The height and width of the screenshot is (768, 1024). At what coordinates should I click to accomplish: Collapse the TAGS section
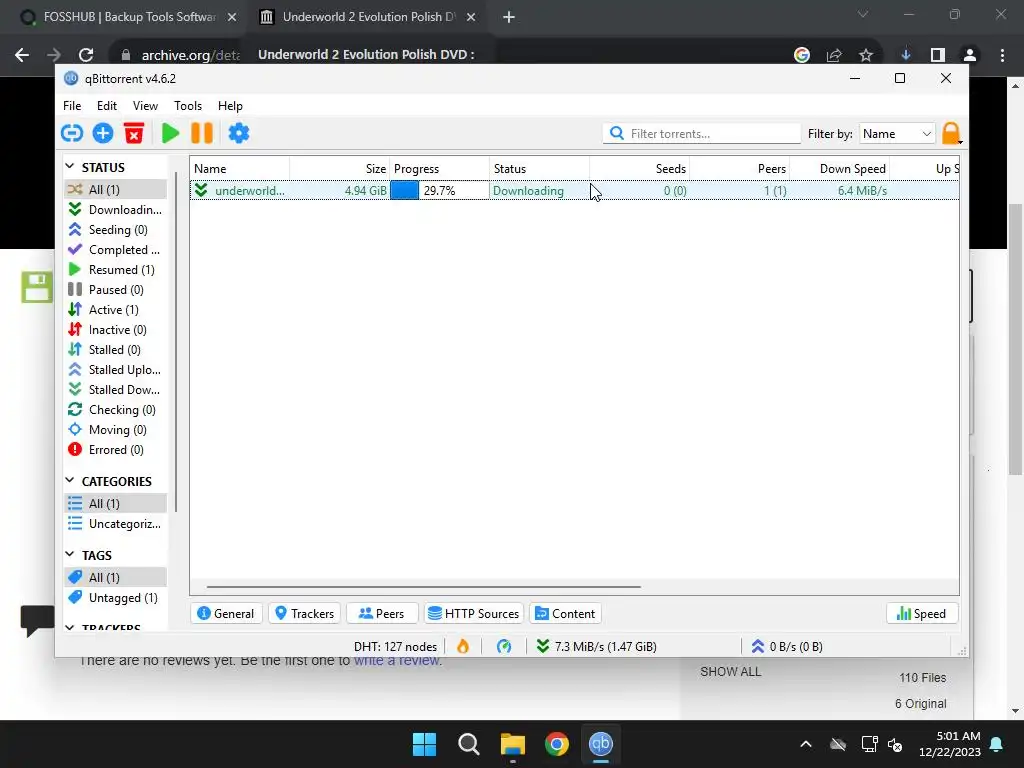[70, 554]
